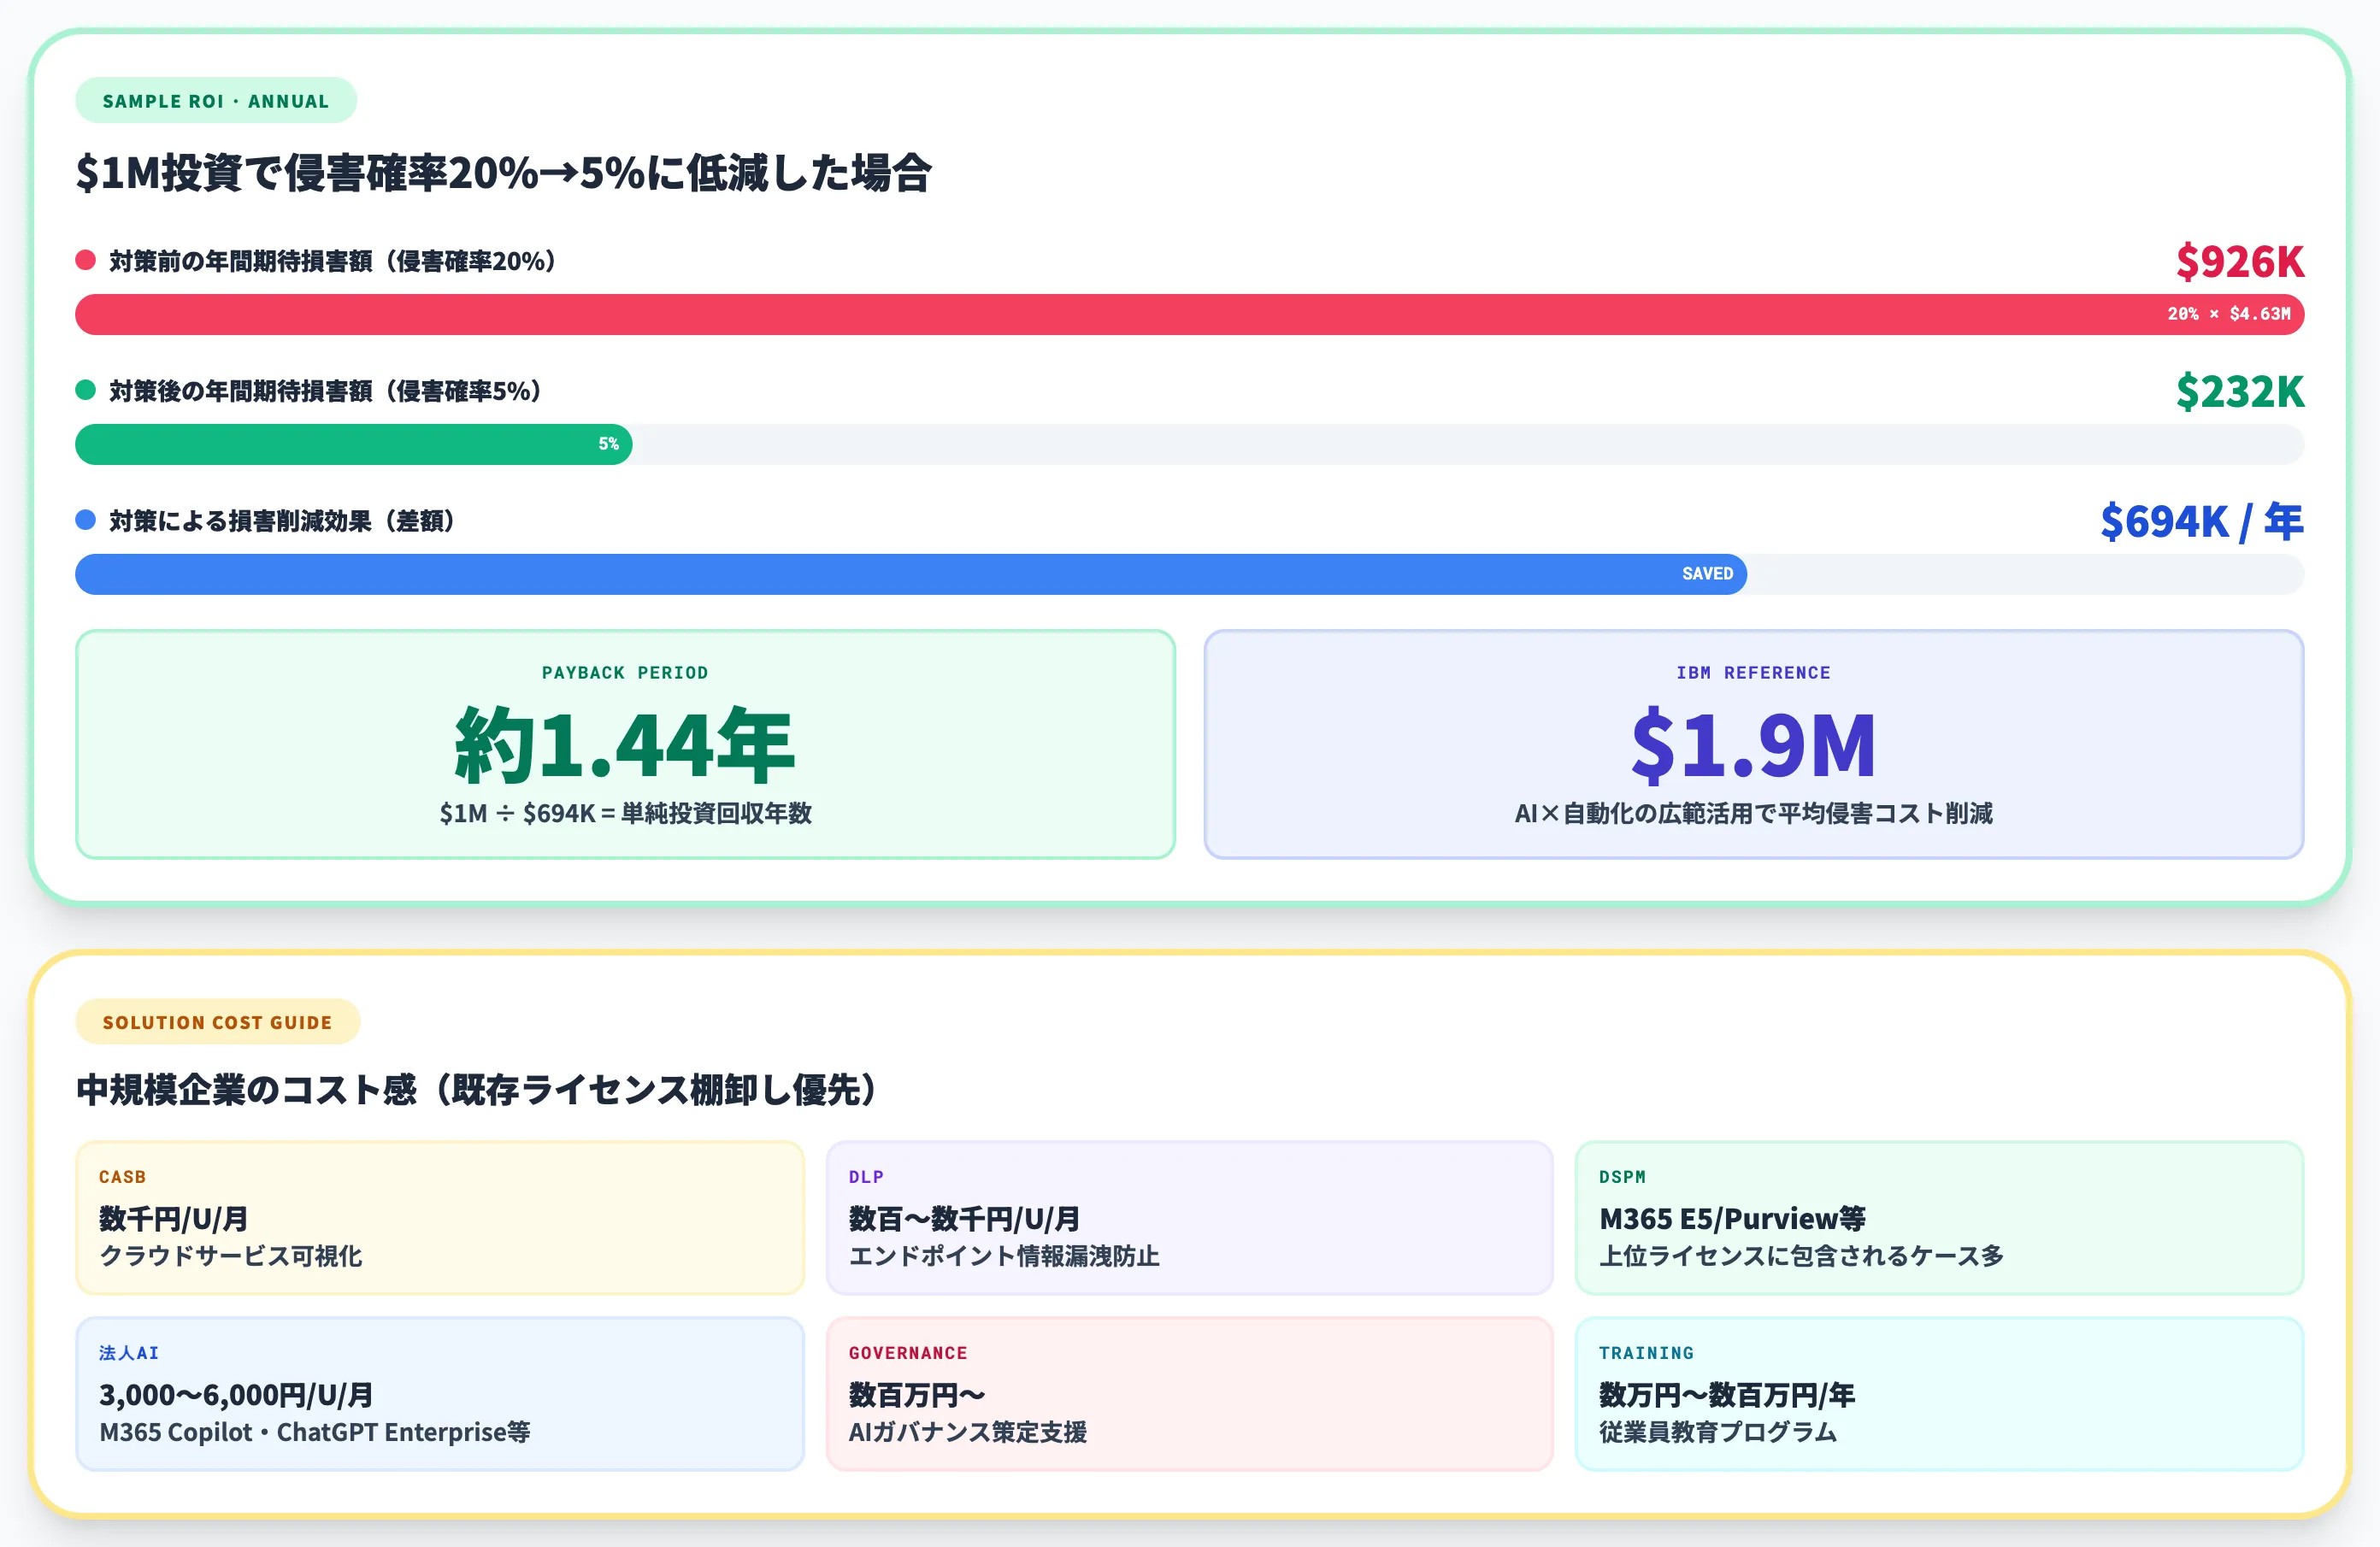Click the 数万円〜数百万円/年 price

tap(1727, 1395)
